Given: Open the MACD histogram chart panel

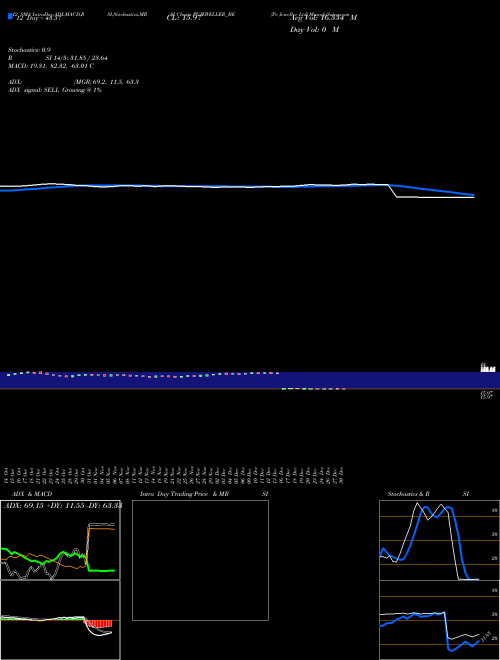Looking at the screenshot, I should tap(60, 620).
